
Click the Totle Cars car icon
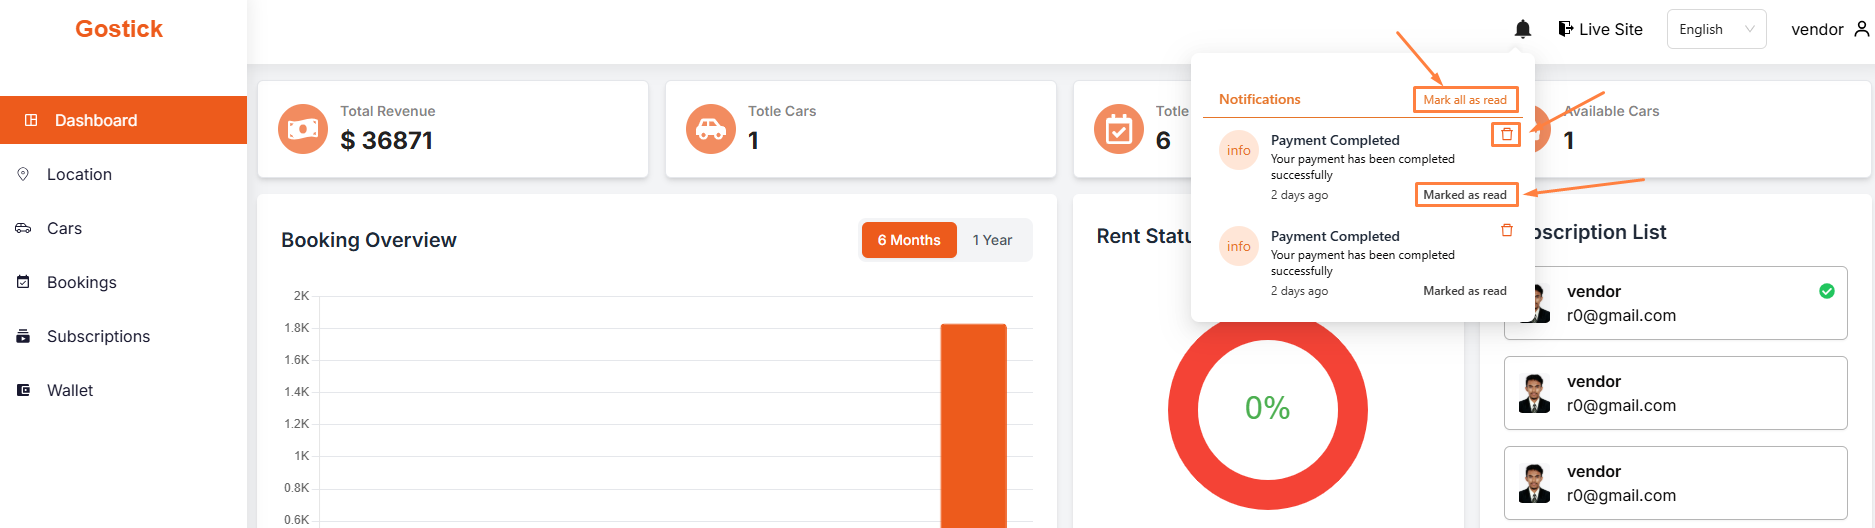click(x=711, y=129)
